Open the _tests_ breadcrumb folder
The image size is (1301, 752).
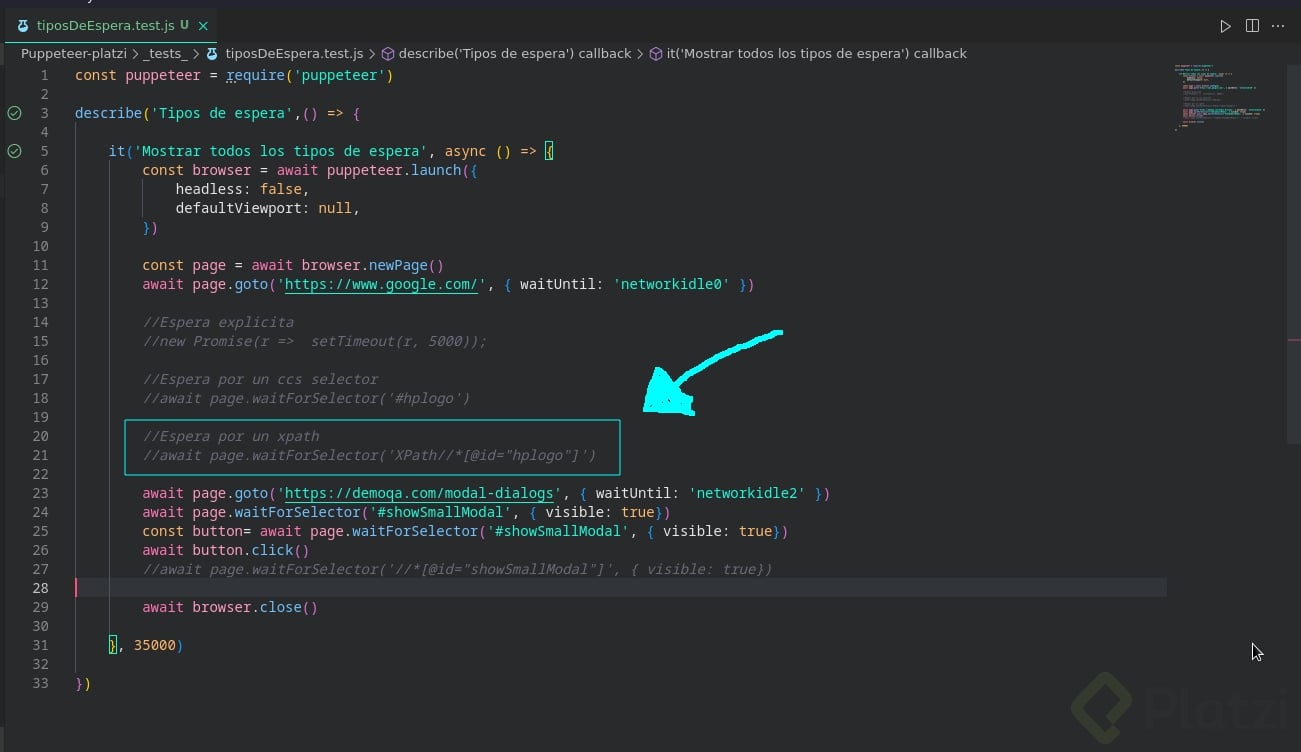click(165, 54)
